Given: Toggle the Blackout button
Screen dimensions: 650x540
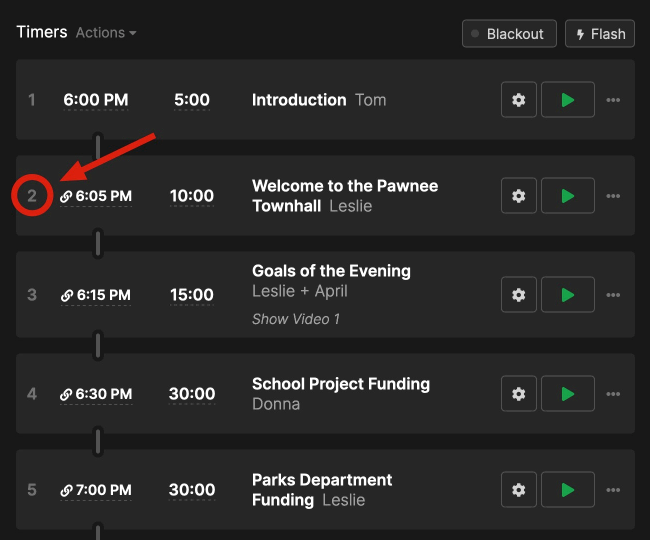Looking at the screenshot, I should 509,34.
